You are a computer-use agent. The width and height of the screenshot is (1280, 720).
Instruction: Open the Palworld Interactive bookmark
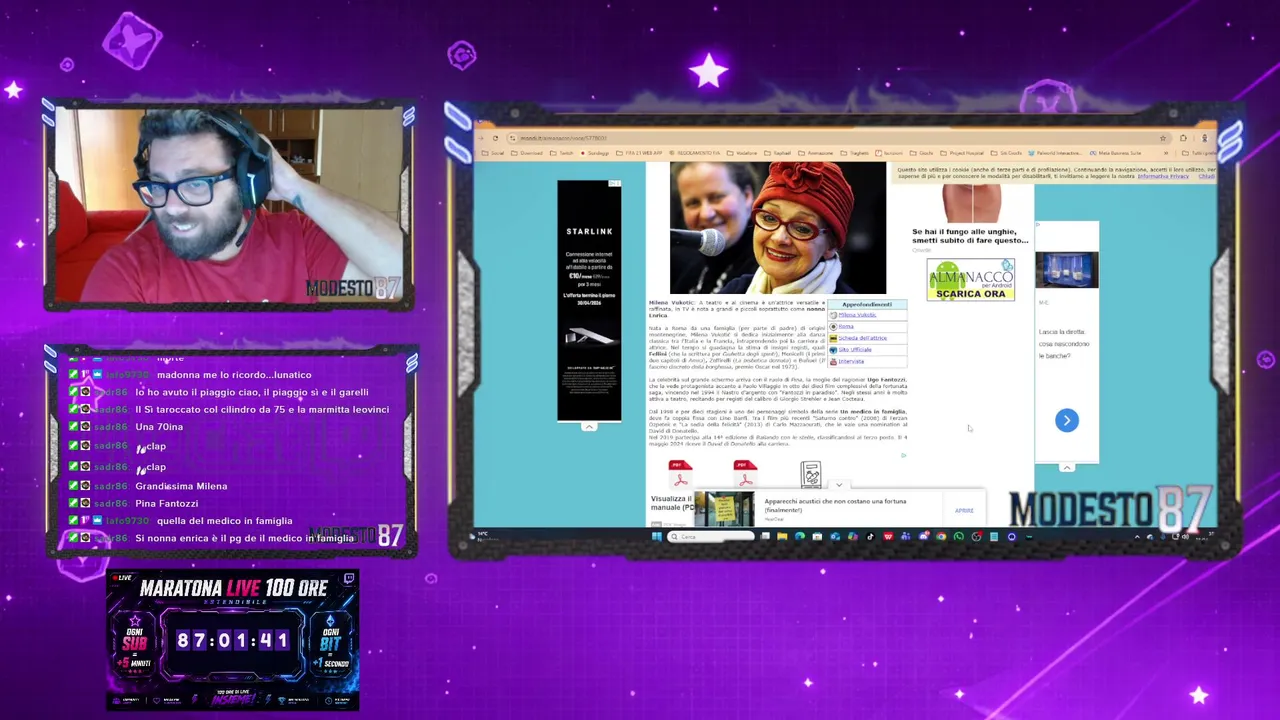pyautogui.click(x=1054, y=153)
